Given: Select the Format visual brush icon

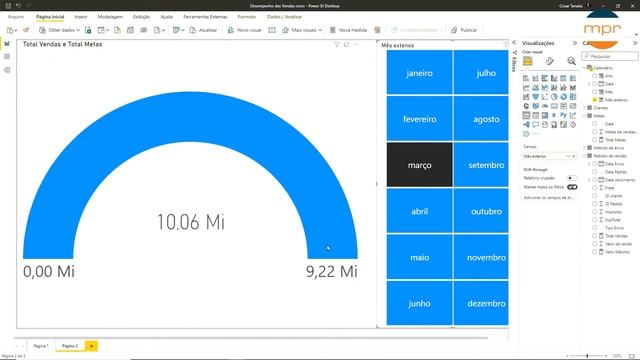Looking at the screenshot, I should click(x=549, y=61).
